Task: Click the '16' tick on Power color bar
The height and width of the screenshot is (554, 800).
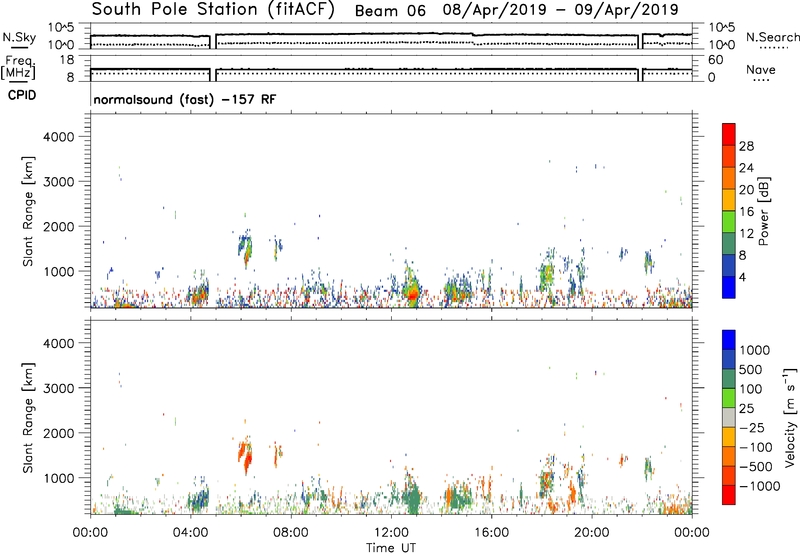Action: 746,212
